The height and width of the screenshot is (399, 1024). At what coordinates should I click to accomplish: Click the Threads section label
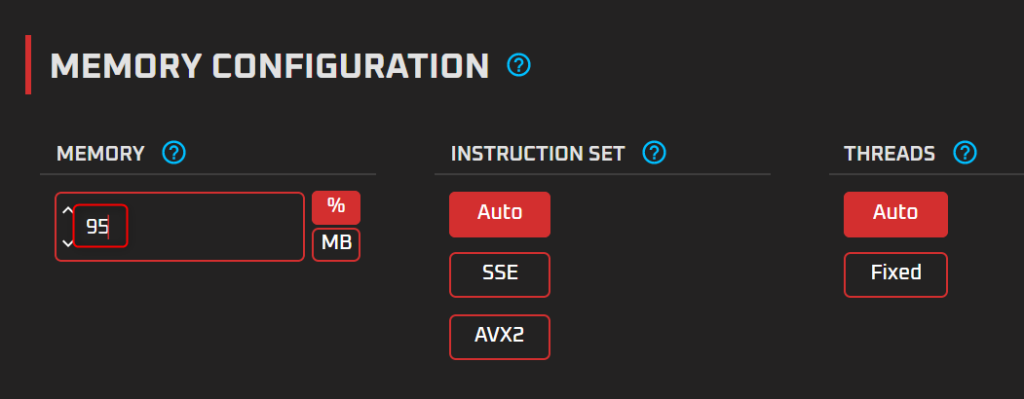pyautogui.click(x=889, y=154)
